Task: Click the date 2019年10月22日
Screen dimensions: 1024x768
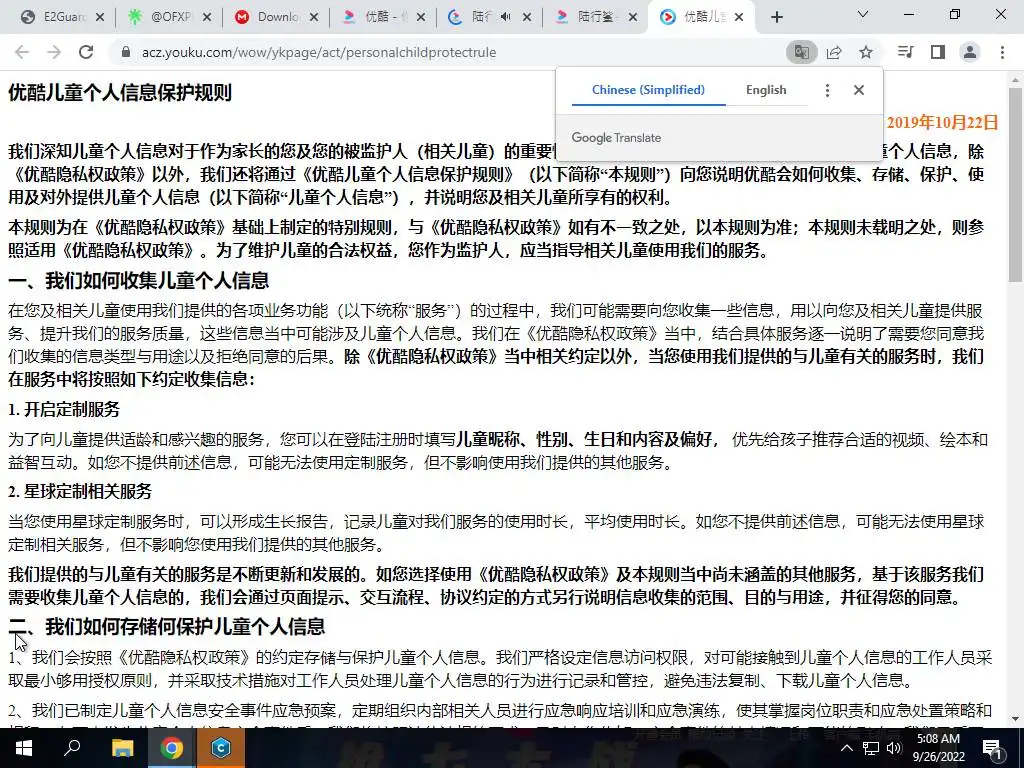Action: pos(942,122)
